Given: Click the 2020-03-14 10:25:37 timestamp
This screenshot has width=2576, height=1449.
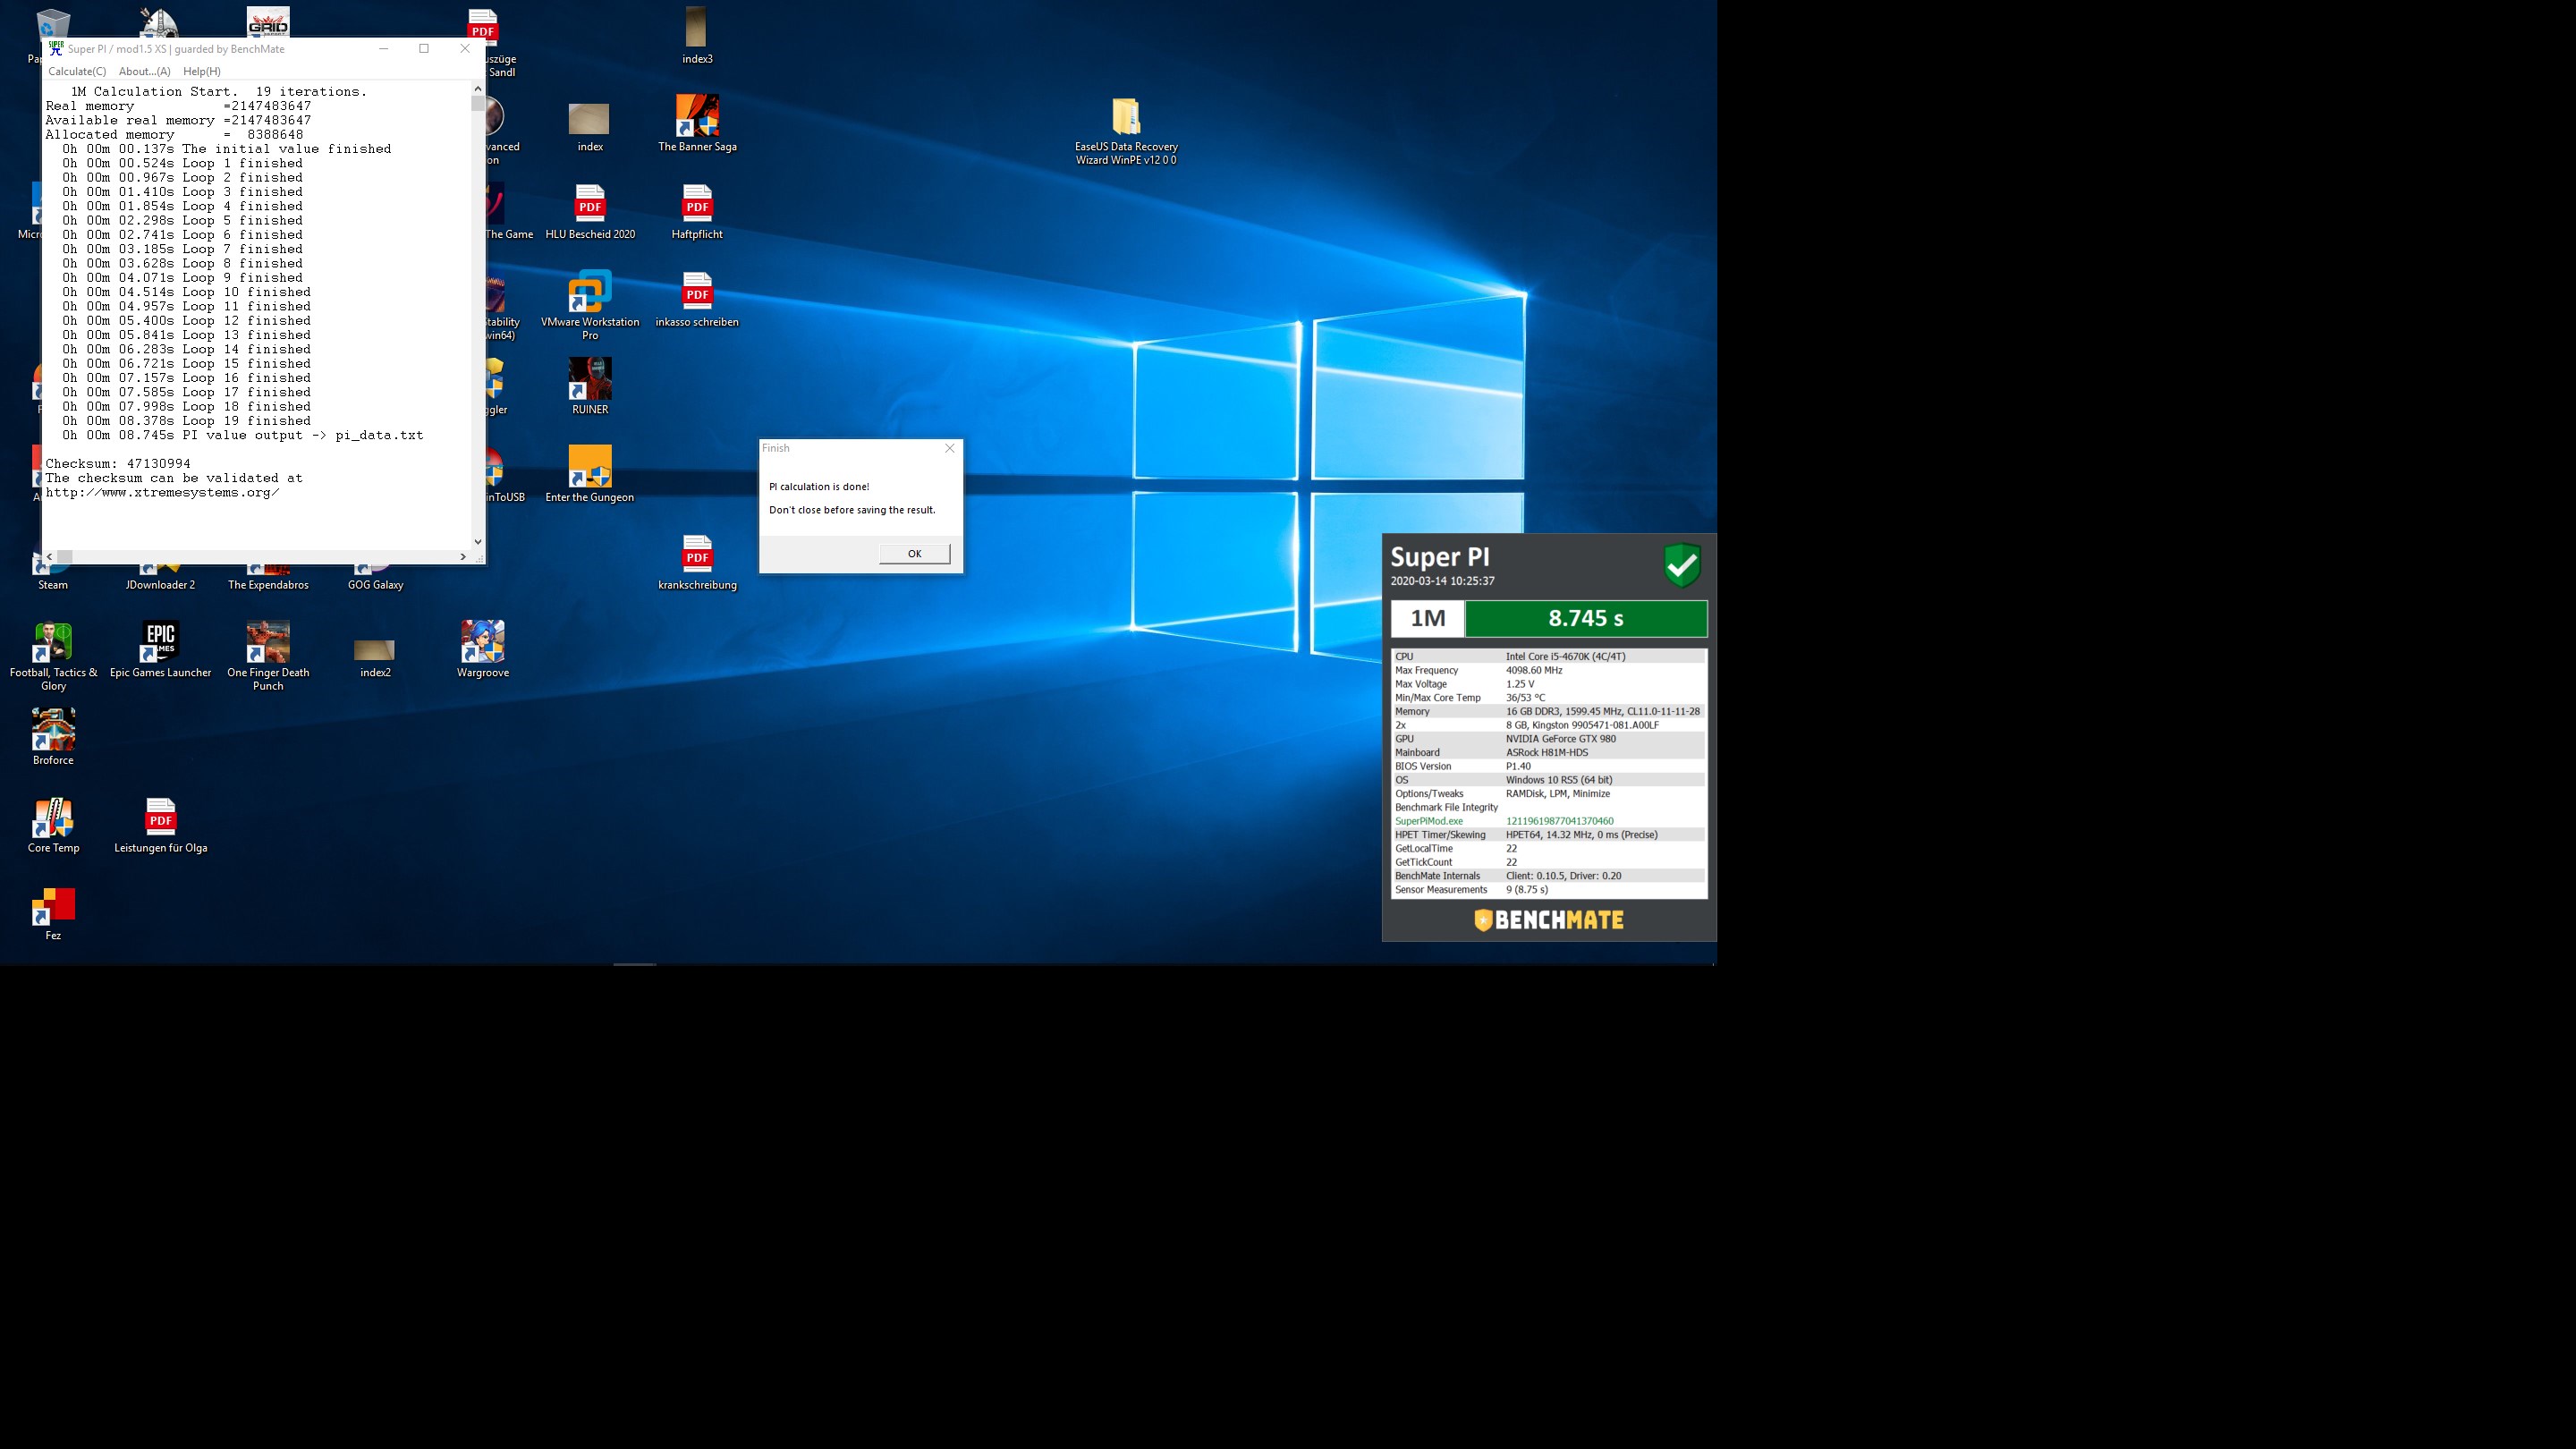Looking at the screenshot, I should (x=1442, y=581).
